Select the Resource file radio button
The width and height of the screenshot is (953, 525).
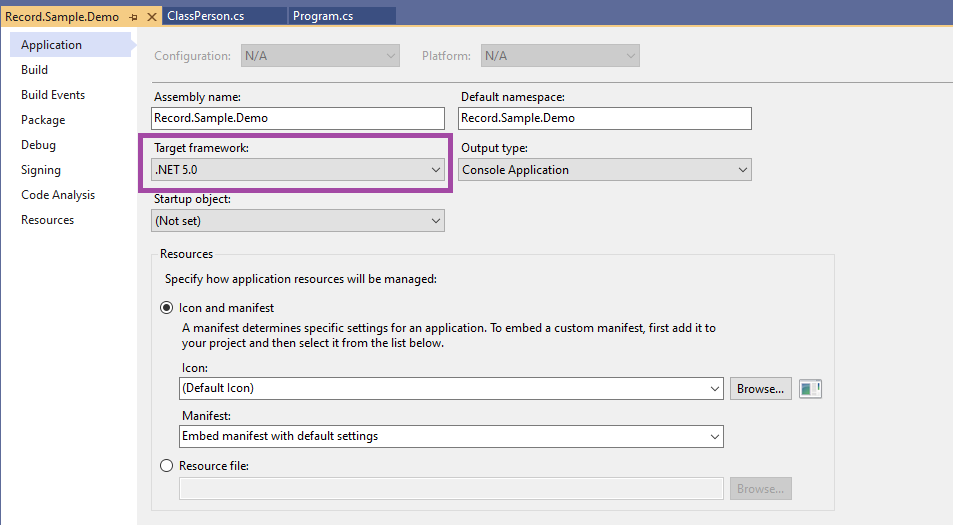coord(167,465)
